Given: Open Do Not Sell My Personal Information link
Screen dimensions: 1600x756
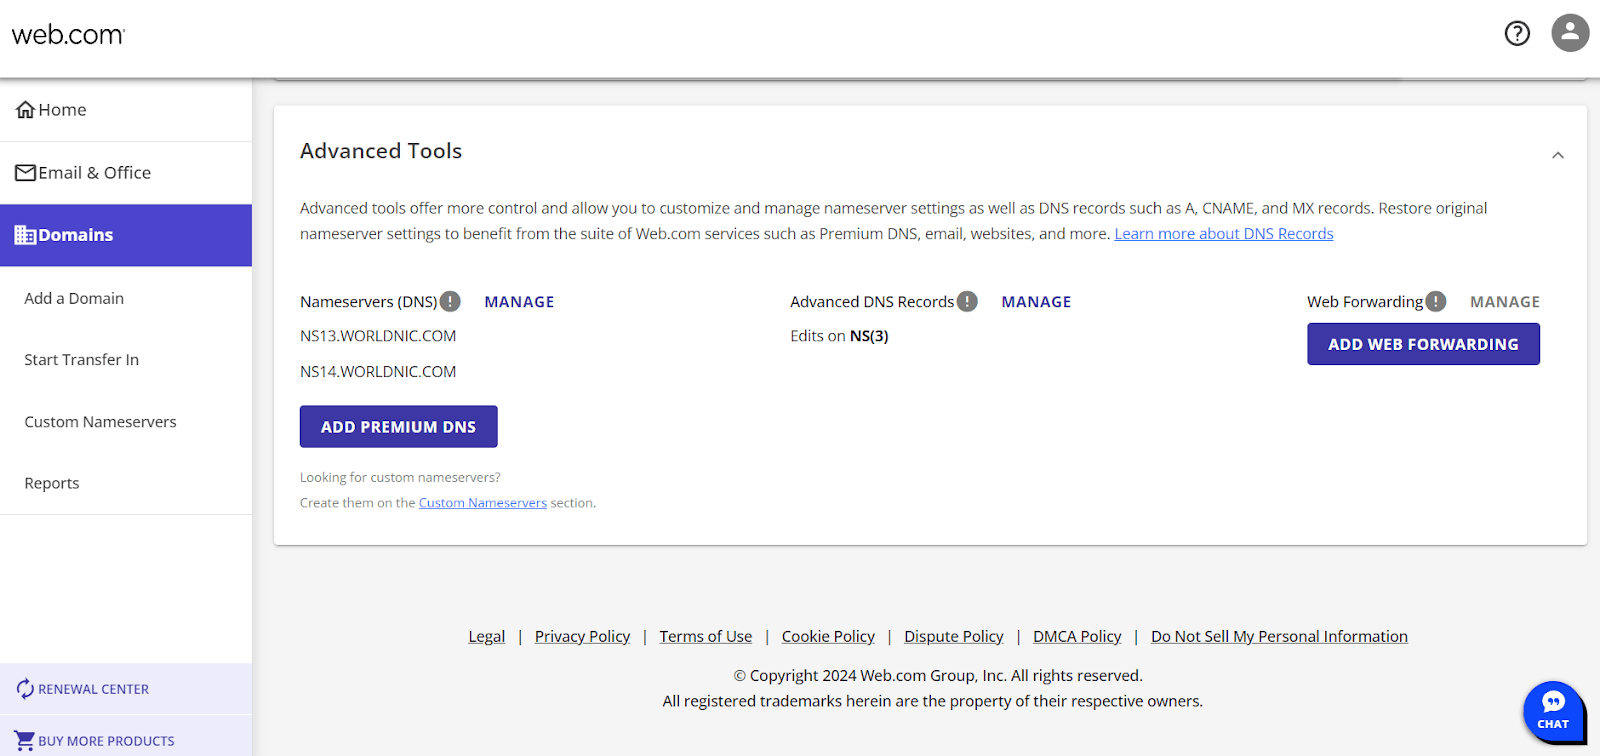Looking at the screenshot, I should point(1279,637).
